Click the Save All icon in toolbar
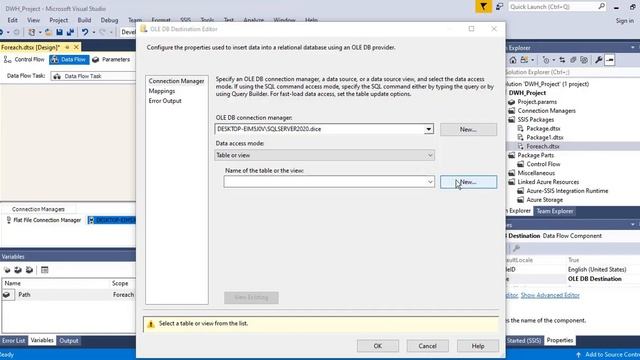This screenshot has height=360, width=640. coord(70,32)
